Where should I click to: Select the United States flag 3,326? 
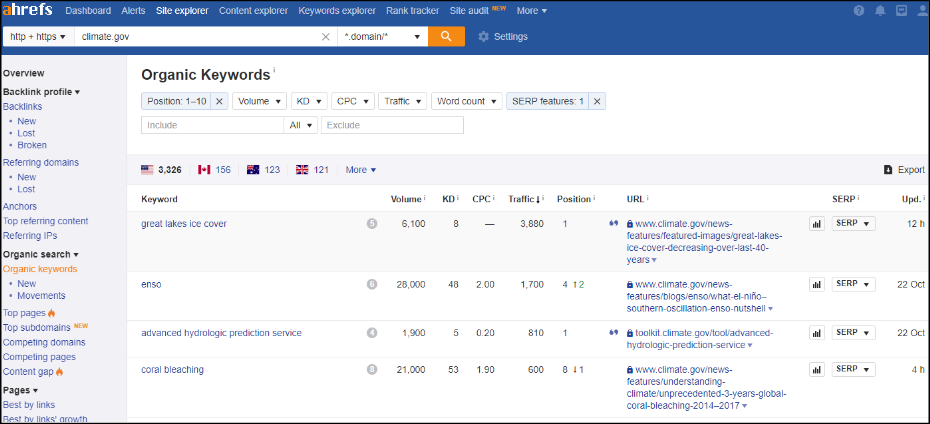tap(161, 170)
